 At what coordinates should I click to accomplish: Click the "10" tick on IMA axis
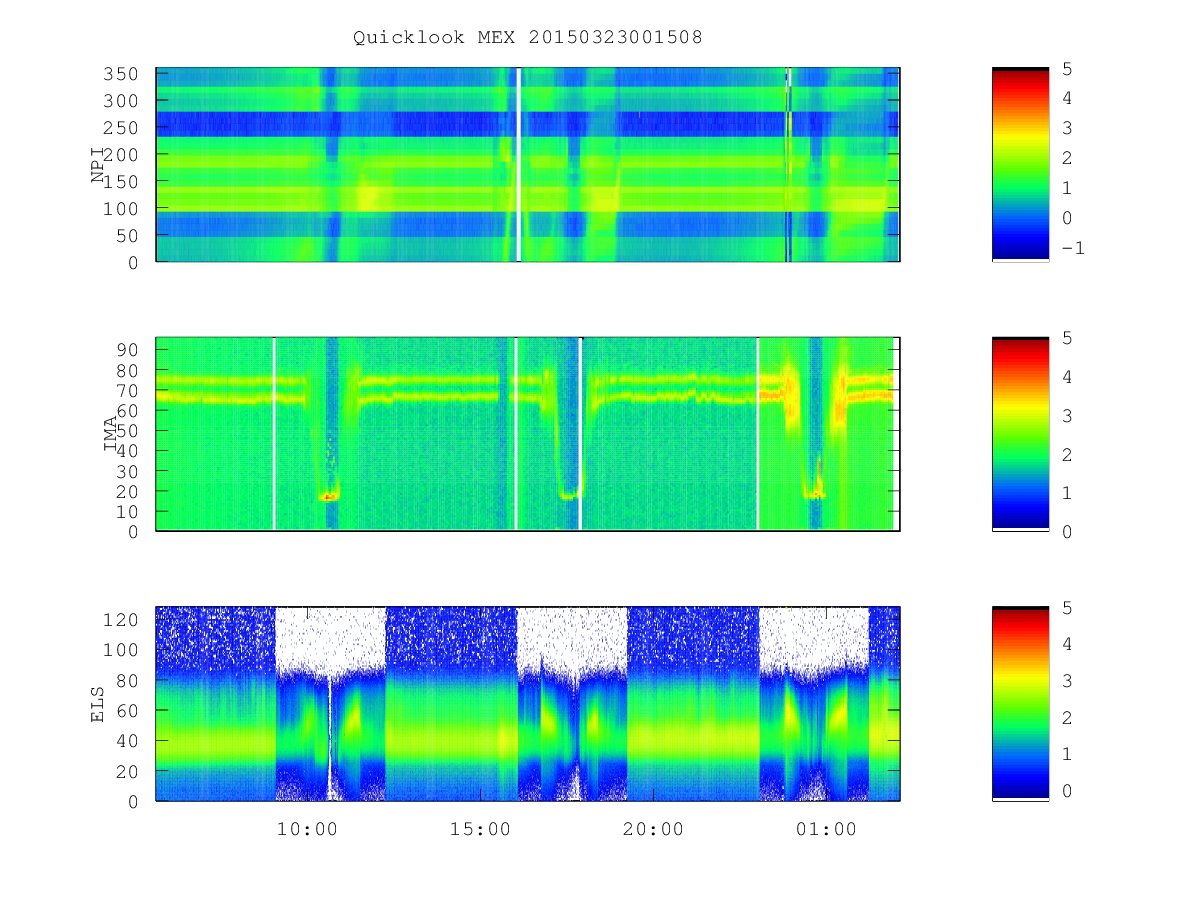click(128, 511)
